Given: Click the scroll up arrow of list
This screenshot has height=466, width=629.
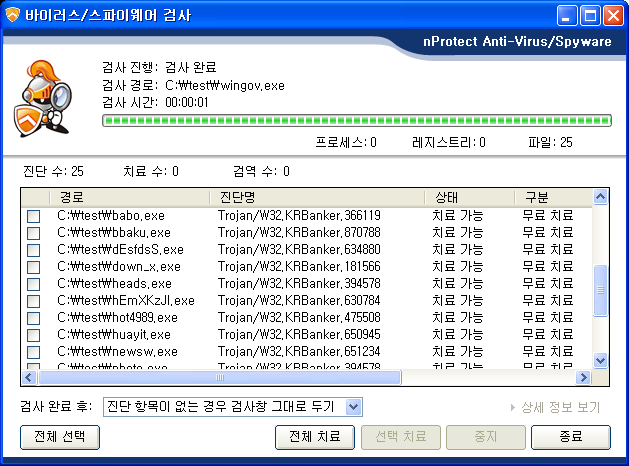Looking at the screenshot, I should click(600, 197).
